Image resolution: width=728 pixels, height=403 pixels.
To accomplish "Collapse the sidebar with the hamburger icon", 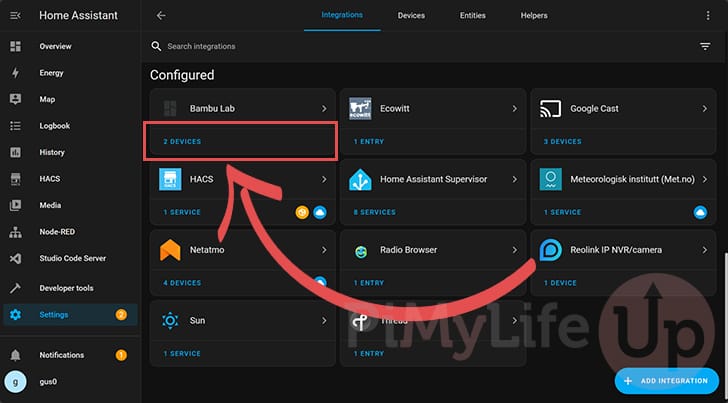I will (x=15, y=16).
